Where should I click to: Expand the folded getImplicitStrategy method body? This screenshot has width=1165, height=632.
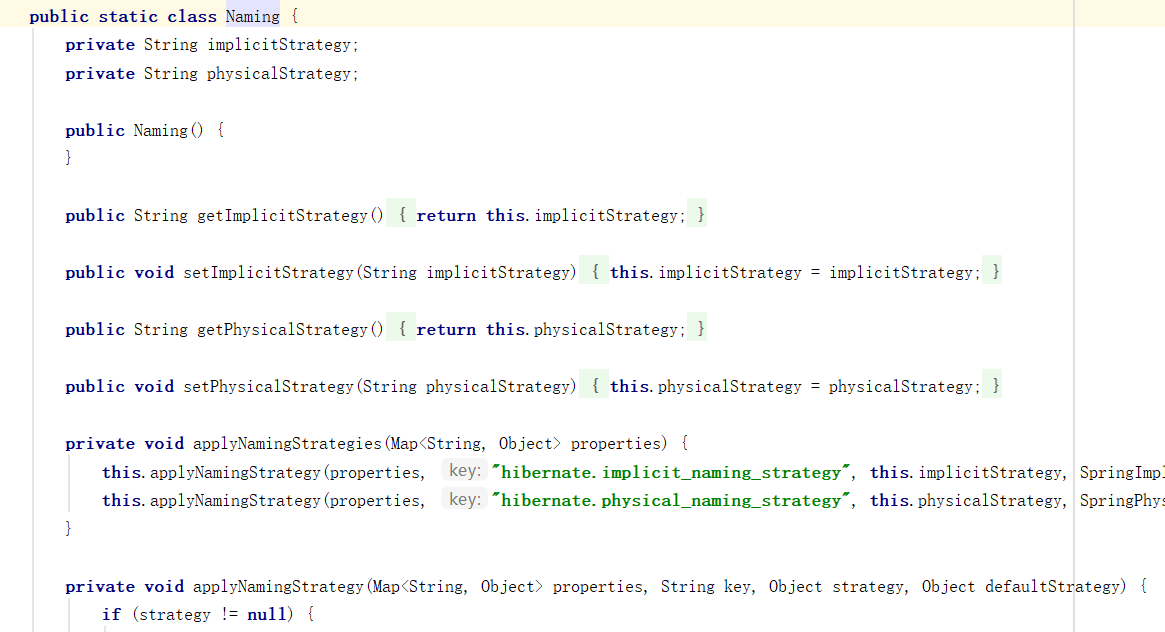coord(550,214)
